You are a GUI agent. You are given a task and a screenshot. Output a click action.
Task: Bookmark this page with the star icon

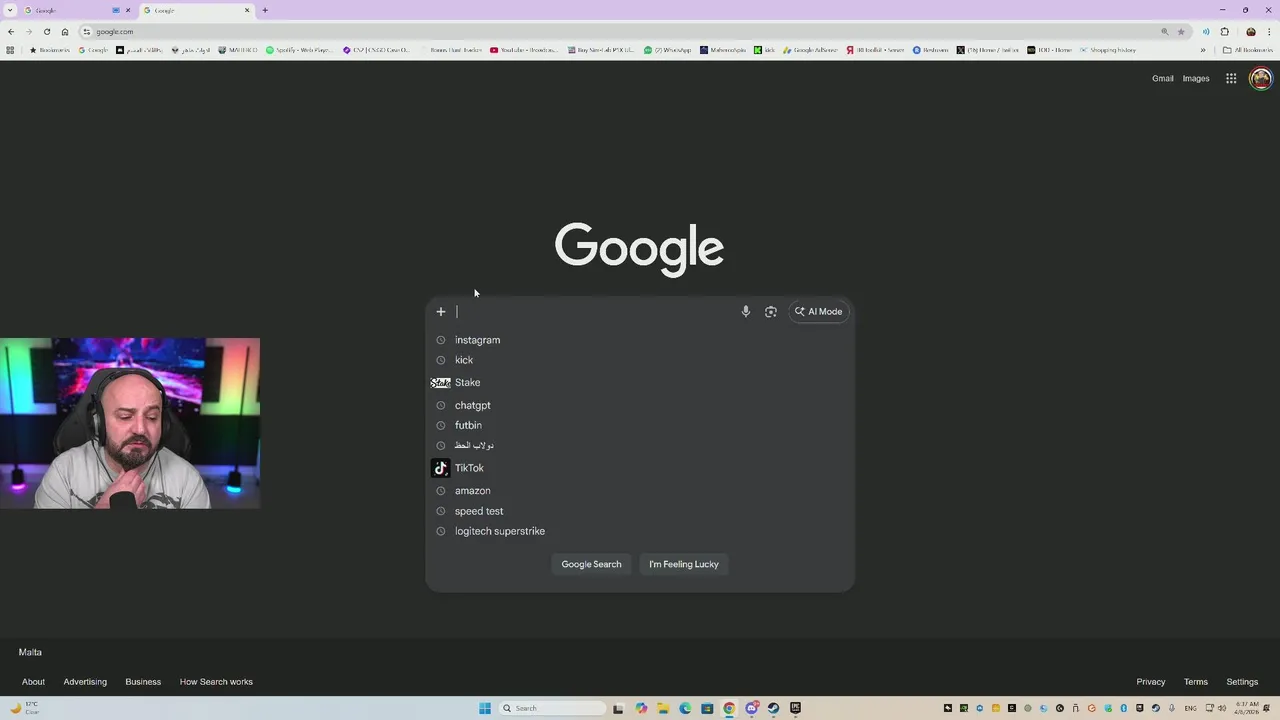tap(1181, 31)
